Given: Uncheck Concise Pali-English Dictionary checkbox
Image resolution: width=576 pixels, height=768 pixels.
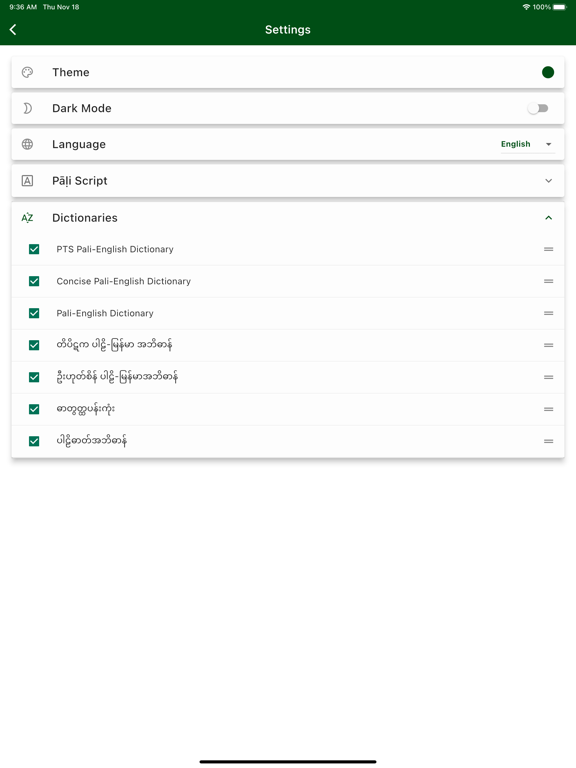Looking at the screenshot, I should coord(34,281).
